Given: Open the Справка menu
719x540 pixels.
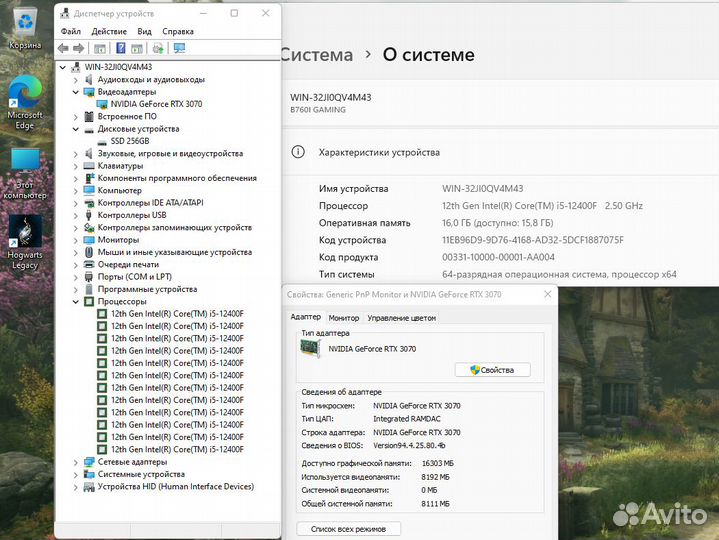Looking at the screenshot, I should [x=178, y=31].
